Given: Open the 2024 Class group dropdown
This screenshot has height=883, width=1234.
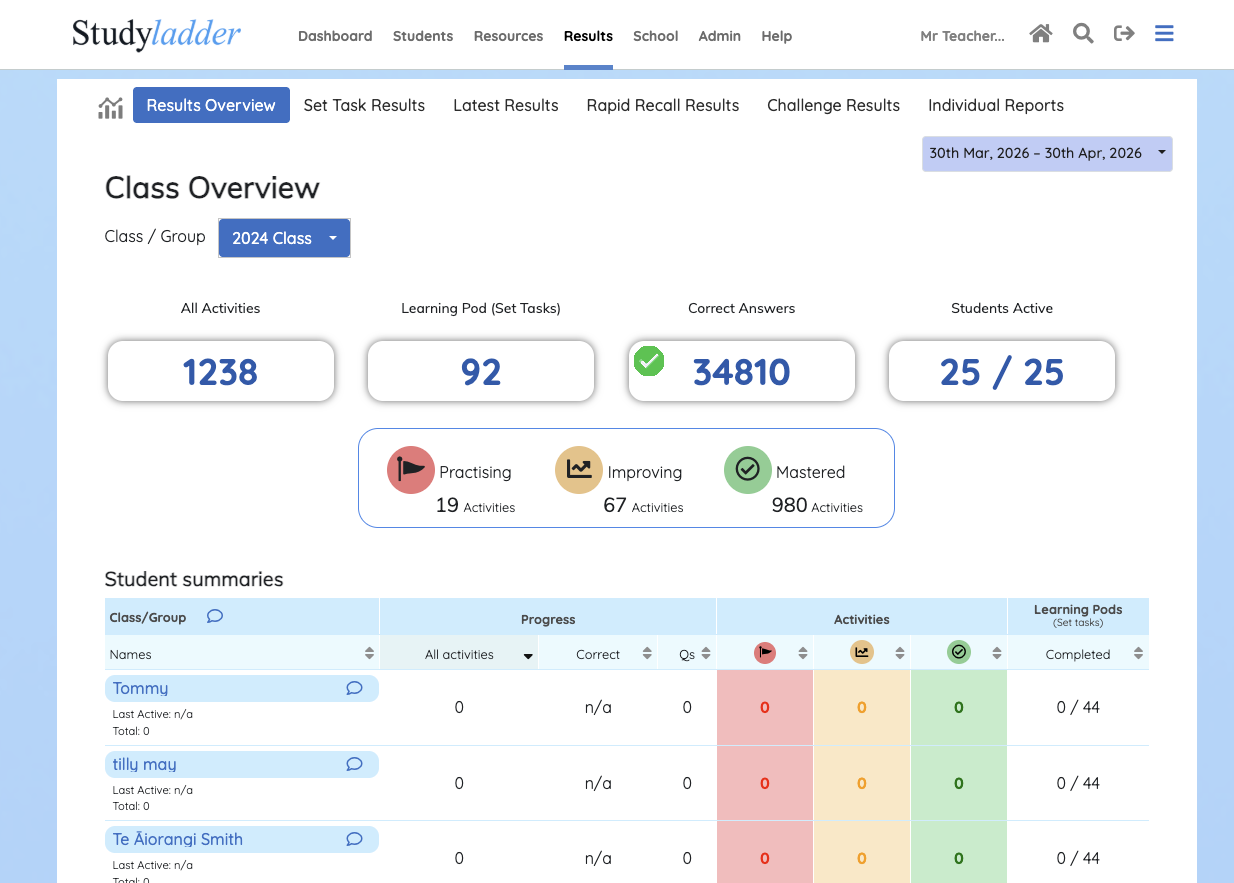Looking at the screenshot, I should click(284, 238).
